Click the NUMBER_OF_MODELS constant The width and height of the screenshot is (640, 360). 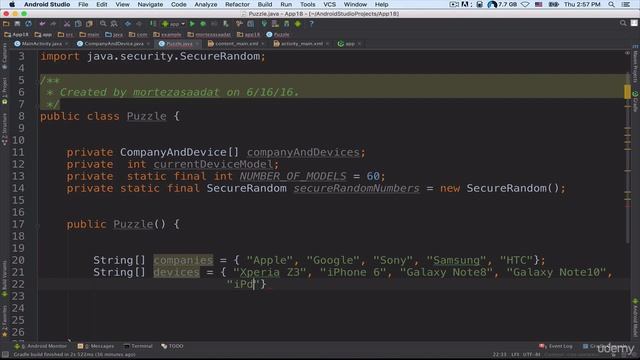tap(293, 176)
